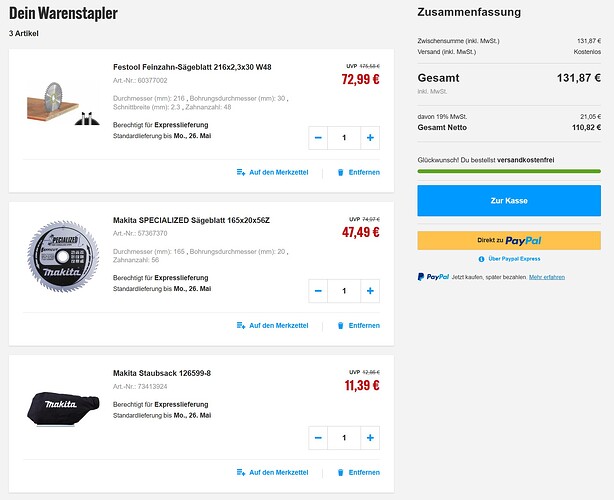Add one more Makita Staubsack
The height and width of the screenshot is (500, 614).
click(x=370, y=438)
